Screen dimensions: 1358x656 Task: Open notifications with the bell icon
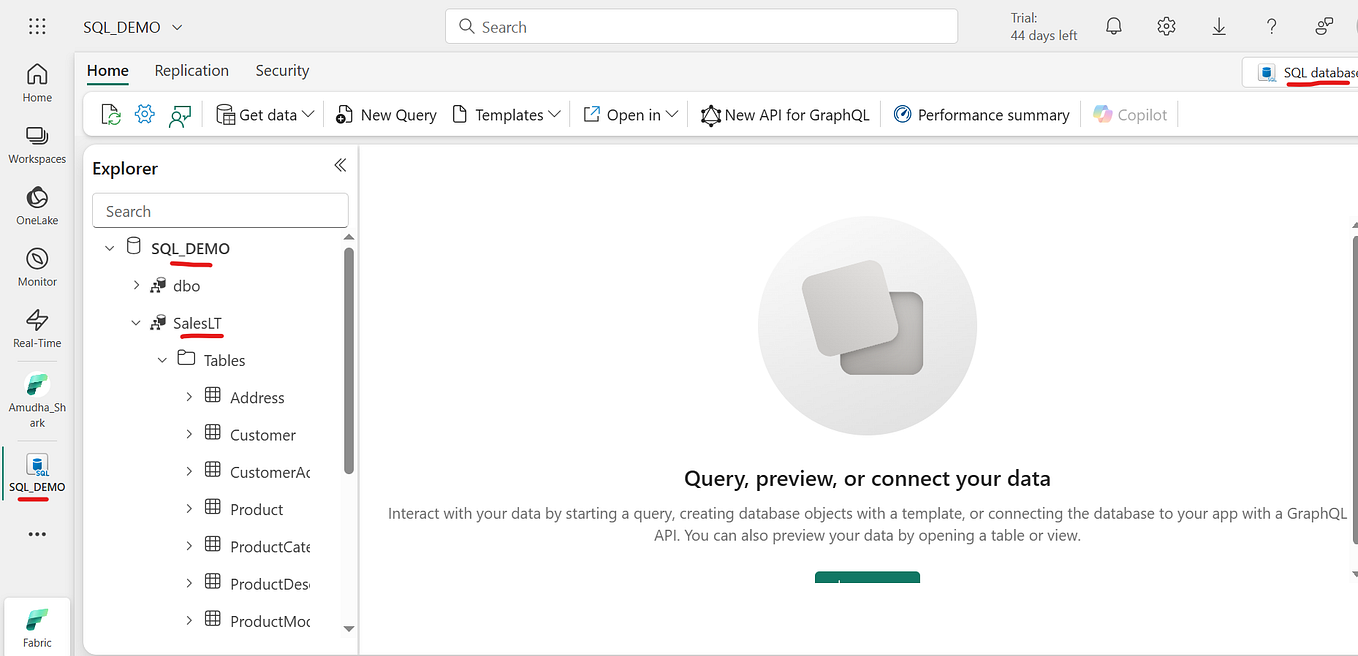1113,26
